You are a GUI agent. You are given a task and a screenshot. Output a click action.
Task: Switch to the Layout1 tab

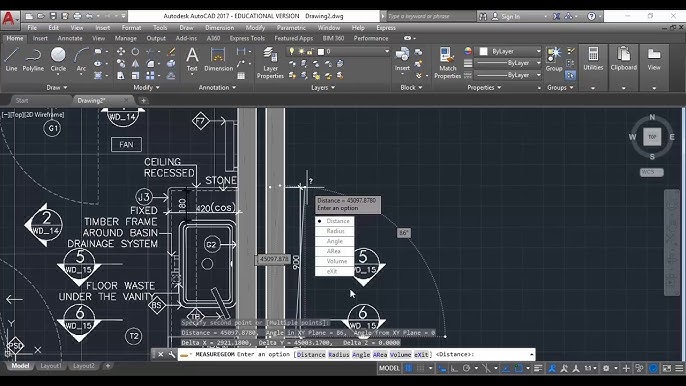point(51,366)
